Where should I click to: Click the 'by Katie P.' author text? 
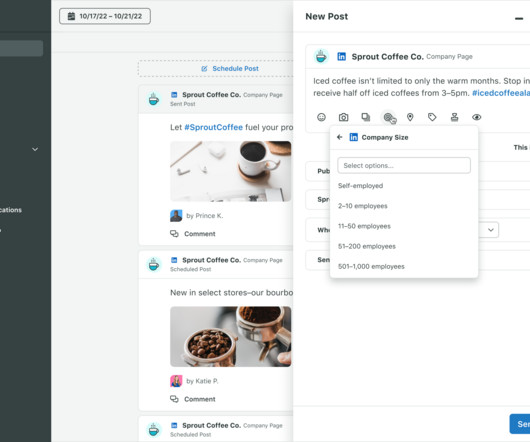[202, 381]
